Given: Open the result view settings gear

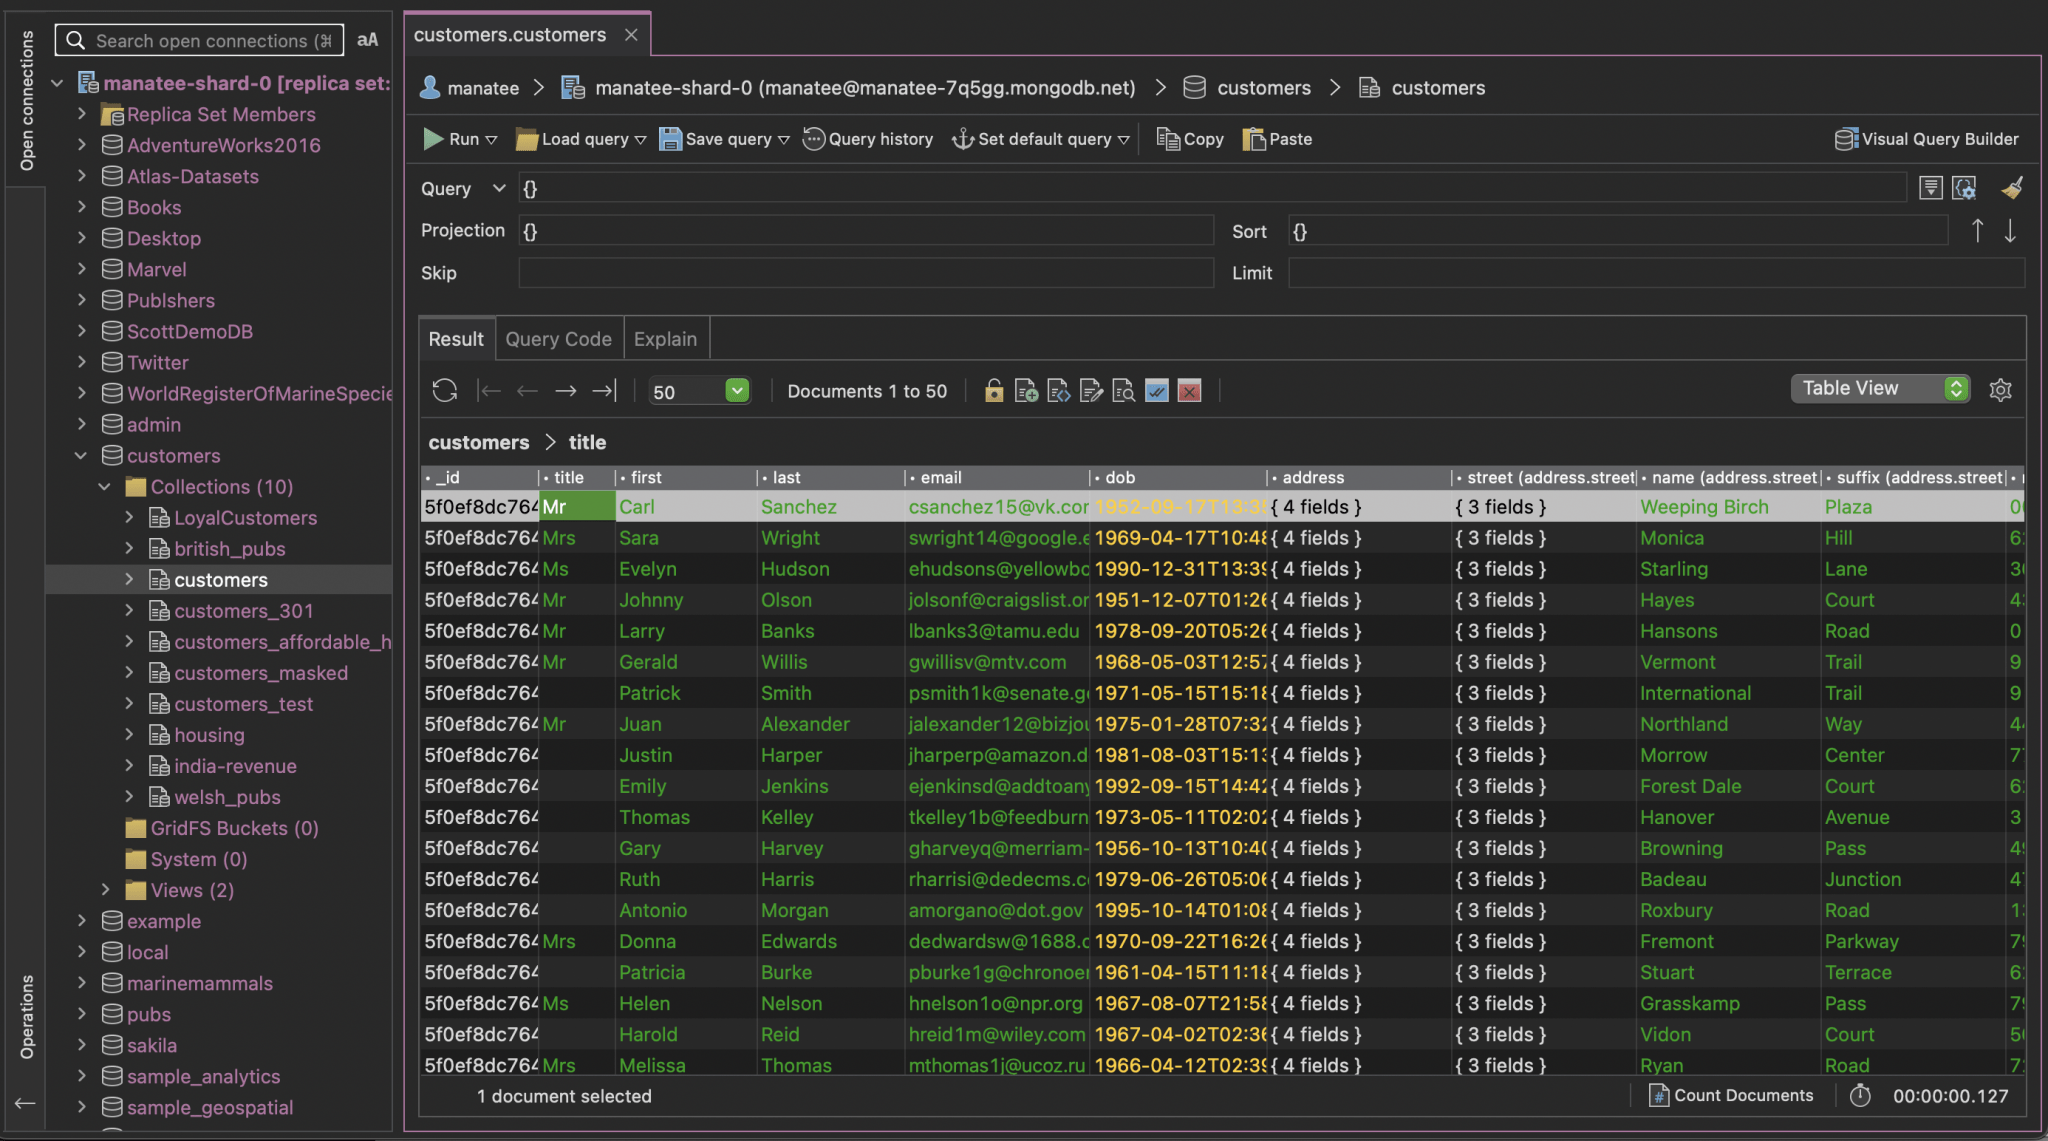Looking at the screenshot, I should (x=2000, y=390).
